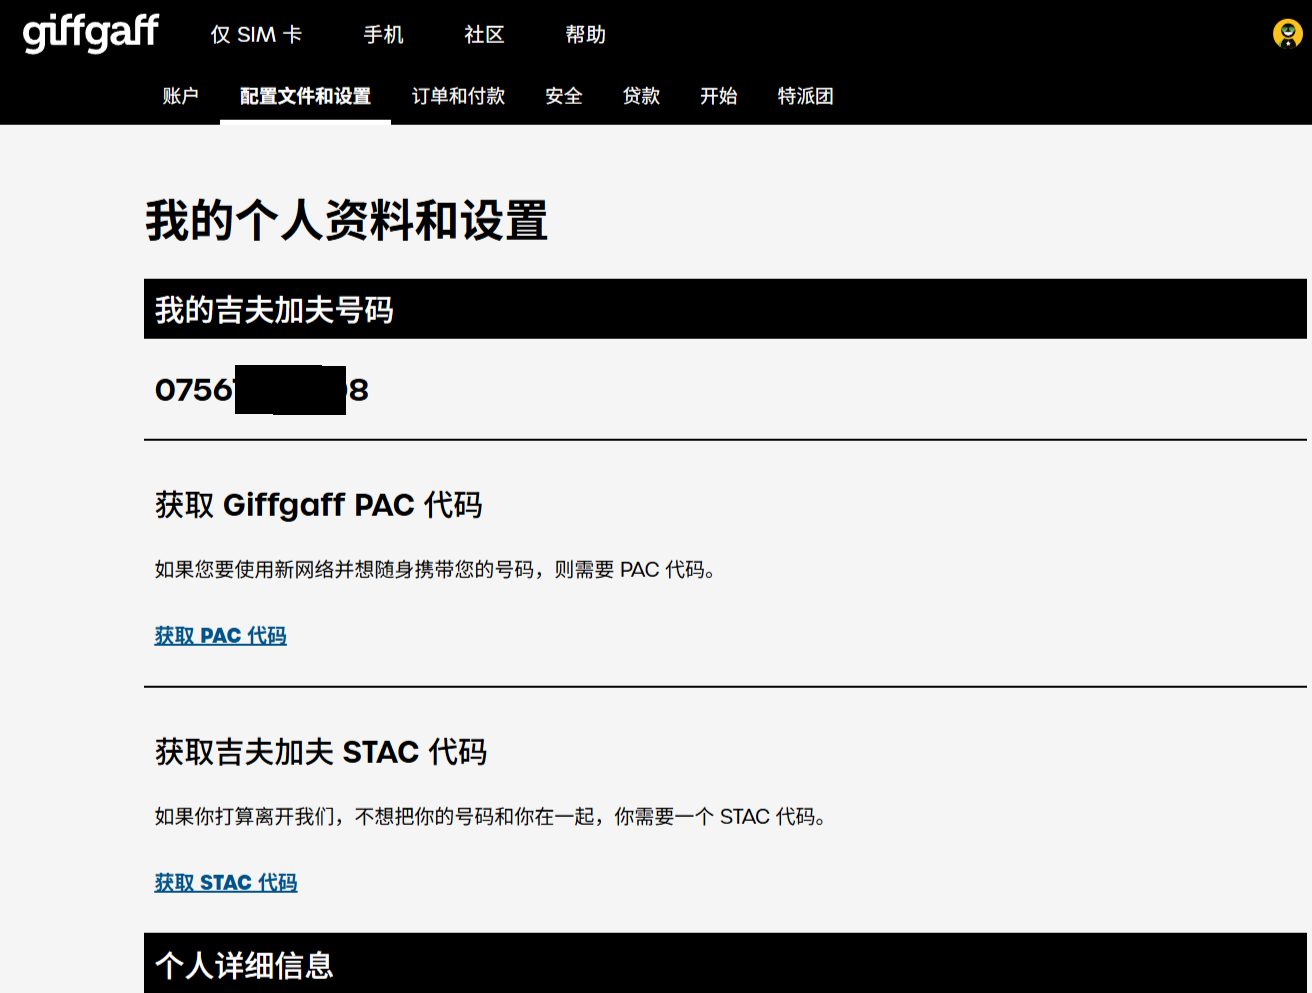Screen dimensions: 1312x993
Task: Go to 社区 in top navigation
Action: pos(484,35)
